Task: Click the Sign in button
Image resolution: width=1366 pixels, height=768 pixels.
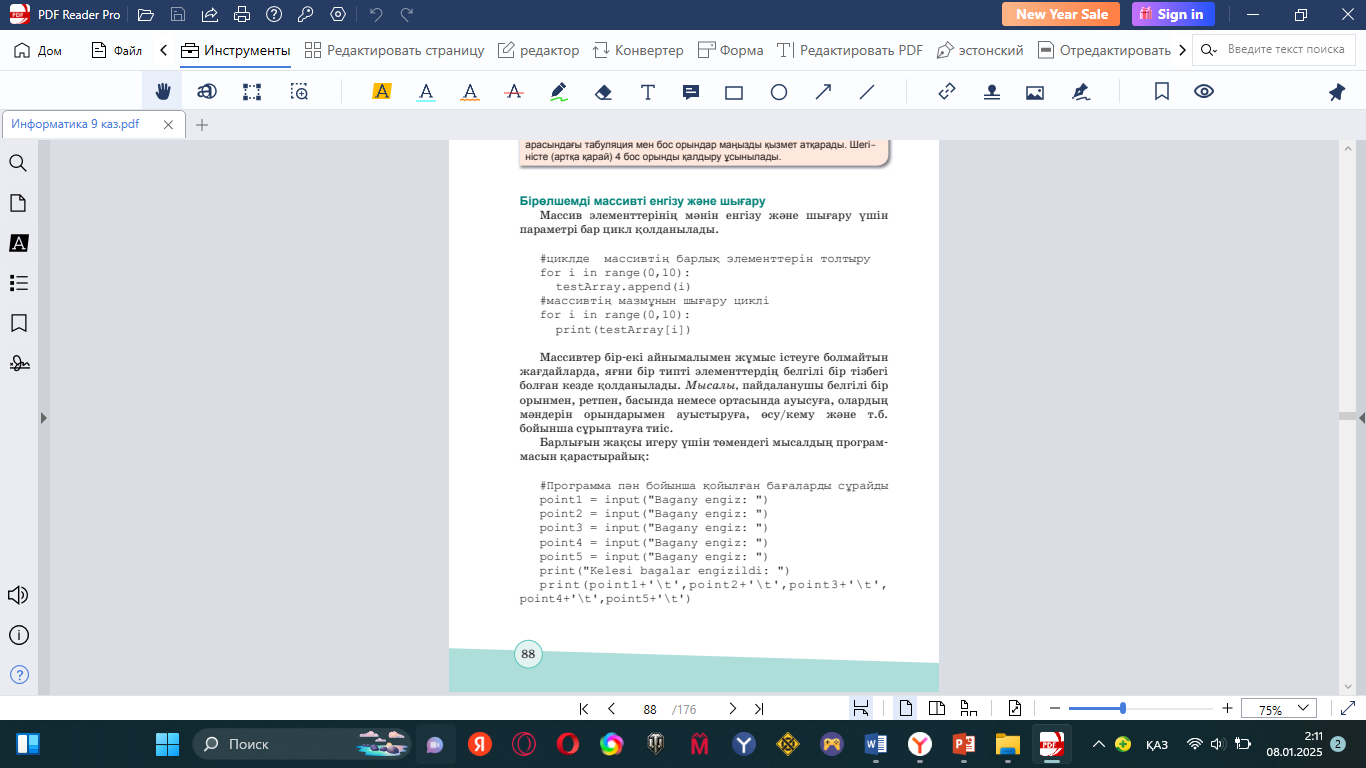Action: [x=1173, y=14]
